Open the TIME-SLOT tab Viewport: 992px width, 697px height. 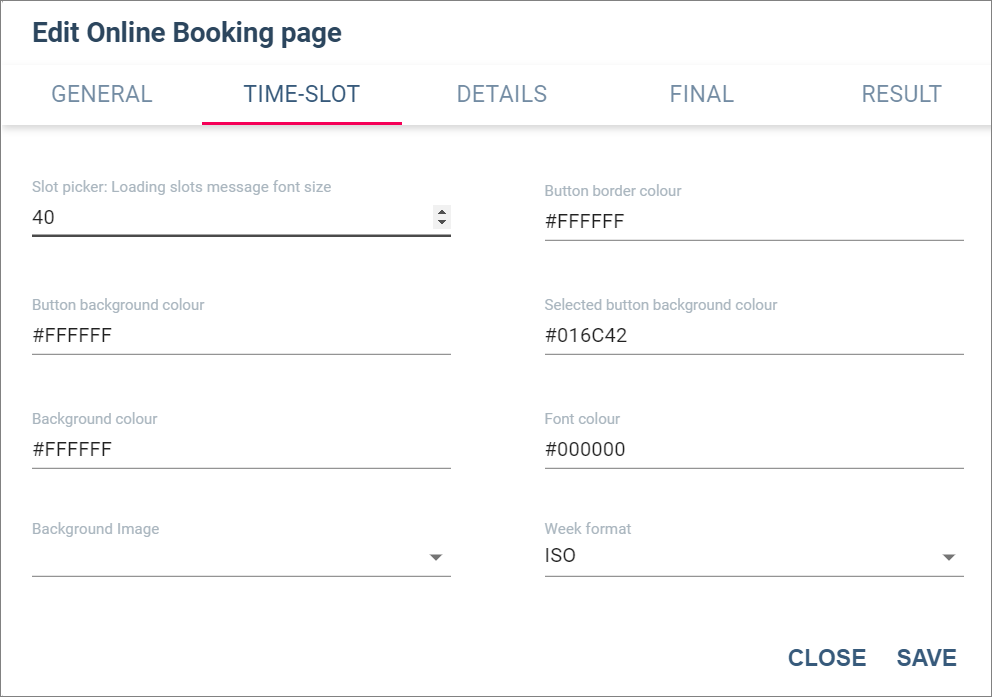[x=302, y=94]
